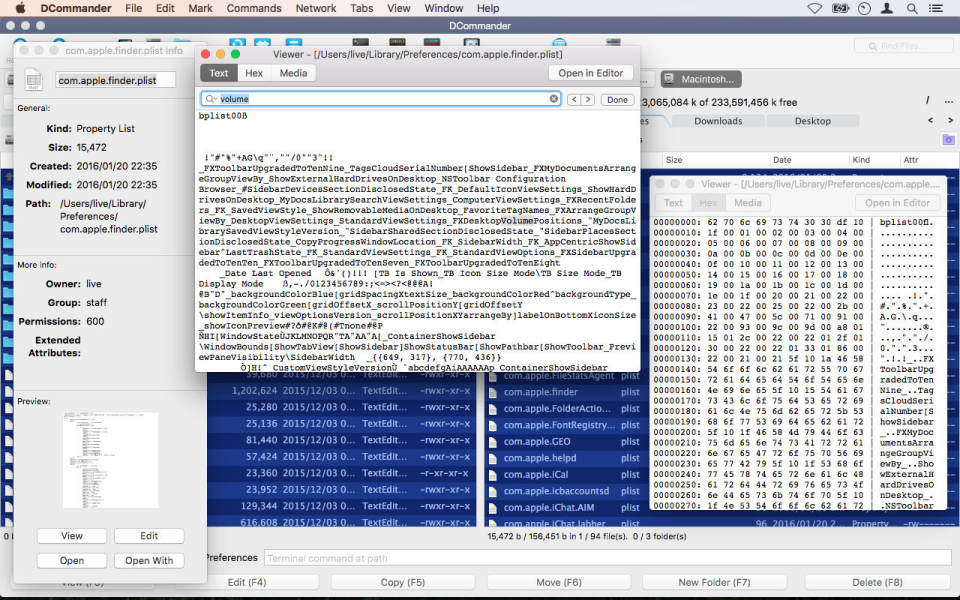The width and height of the screenshot is (960, 600).
Task: Switch viewer to Hex mode
Action: pyautogui.click(x=254, y=73)
